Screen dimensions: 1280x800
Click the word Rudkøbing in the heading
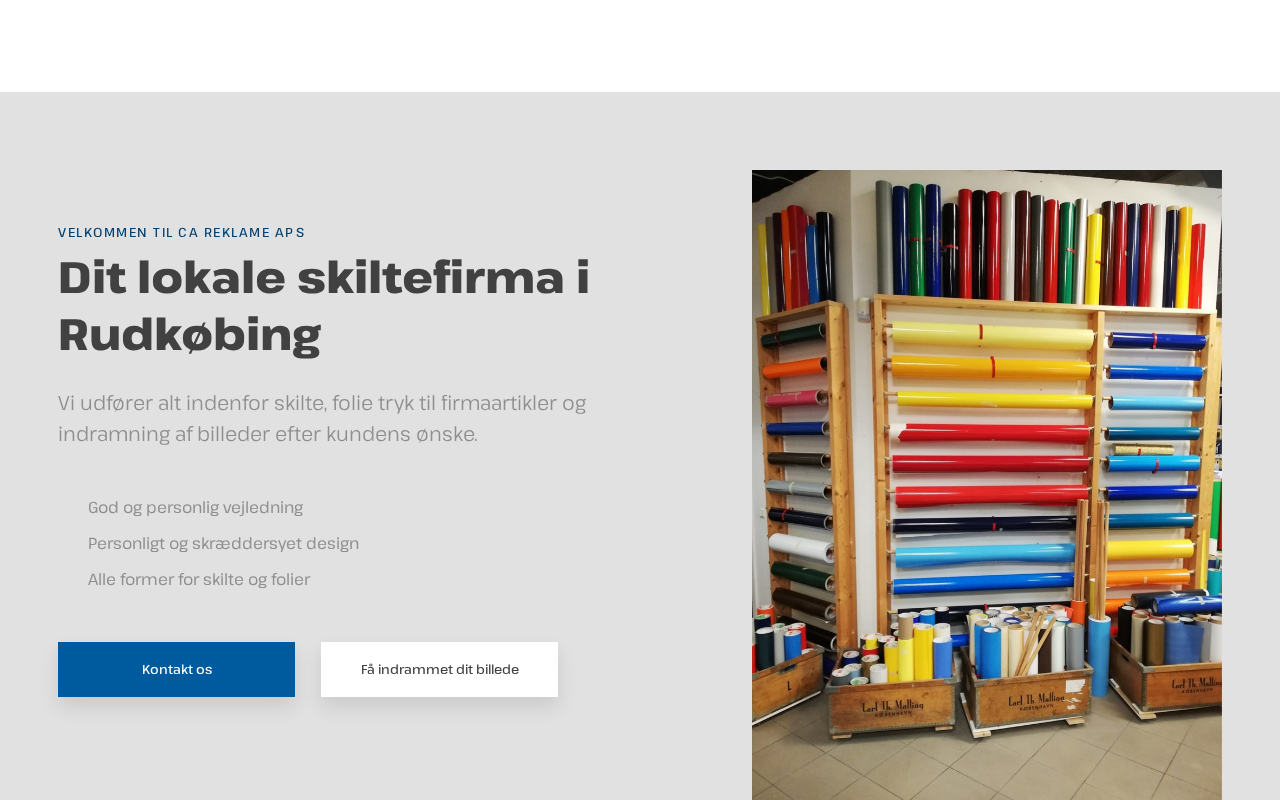(189, 335)
